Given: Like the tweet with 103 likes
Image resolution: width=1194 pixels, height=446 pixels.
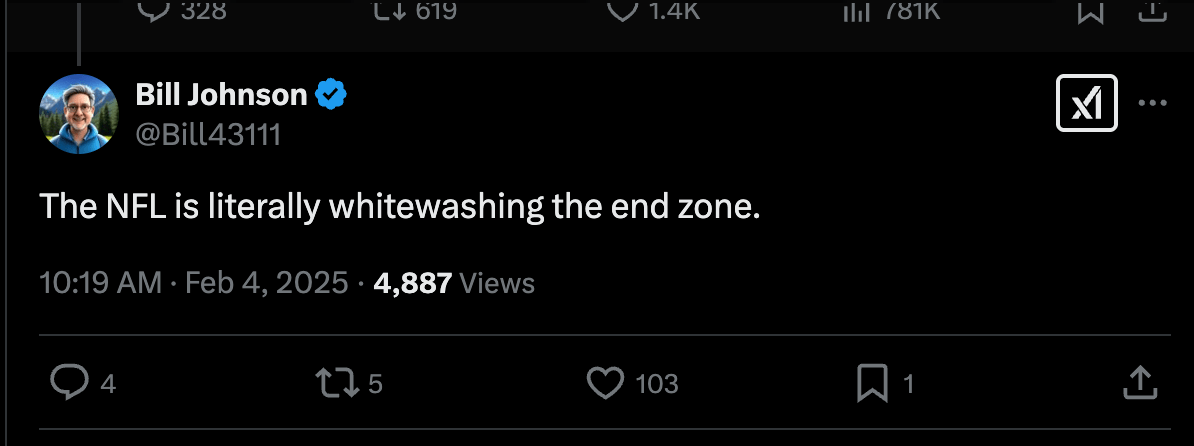Looking at the screenshot, I should (x=603, y=382).
